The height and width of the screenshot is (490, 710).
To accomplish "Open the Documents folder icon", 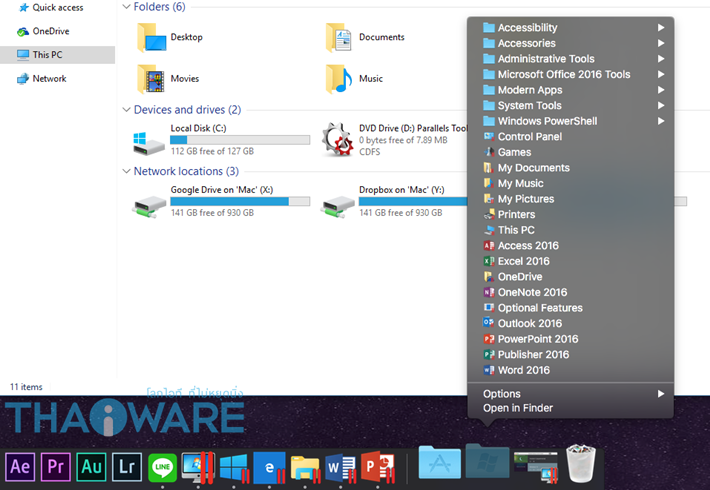I will pos(338,38).
